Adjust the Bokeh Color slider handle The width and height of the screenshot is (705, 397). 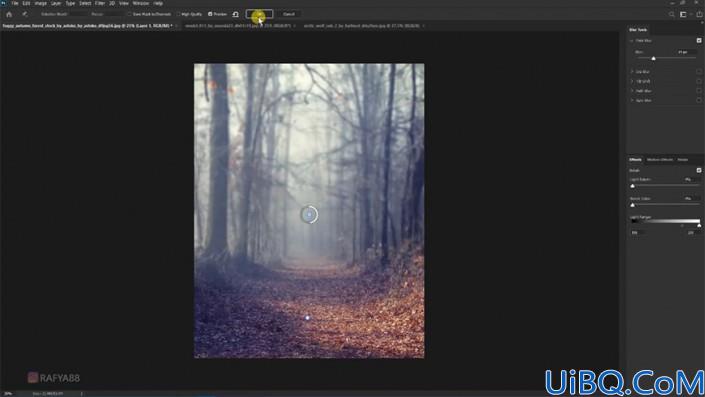pyautogui.click(x=633, y=205)
